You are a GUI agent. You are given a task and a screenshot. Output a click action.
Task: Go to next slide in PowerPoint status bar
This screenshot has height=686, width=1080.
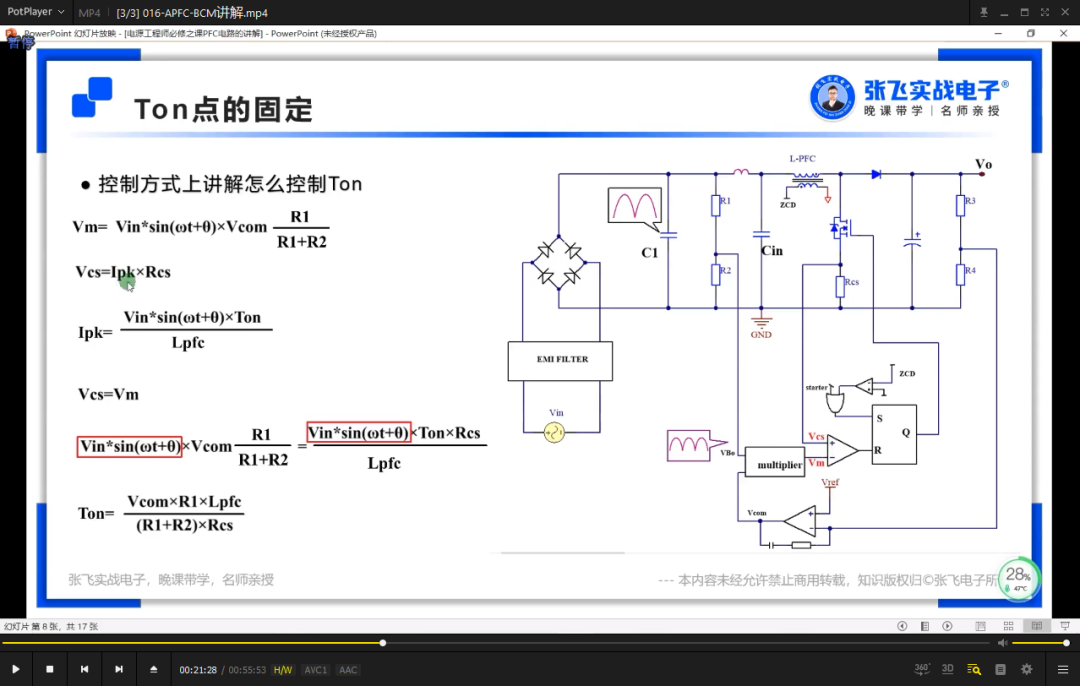point(947,626)
